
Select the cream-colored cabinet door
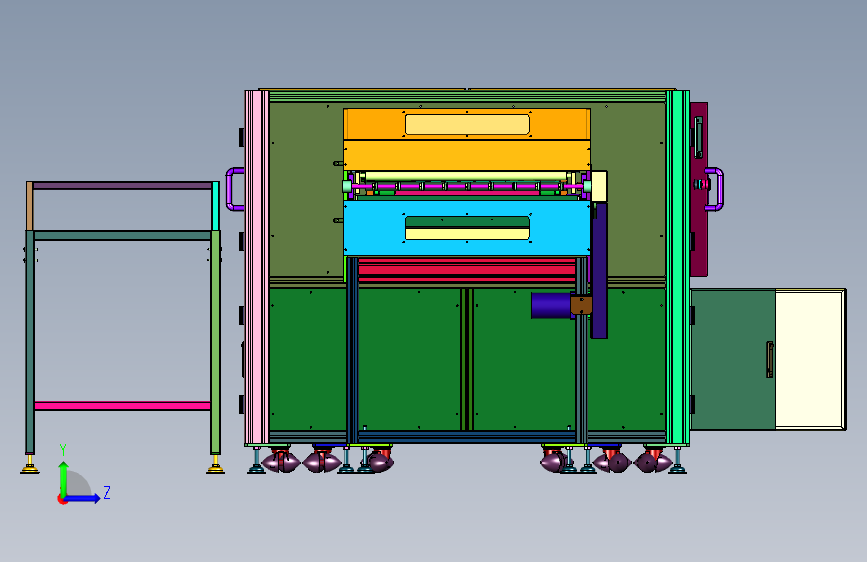tap(809, 360)
